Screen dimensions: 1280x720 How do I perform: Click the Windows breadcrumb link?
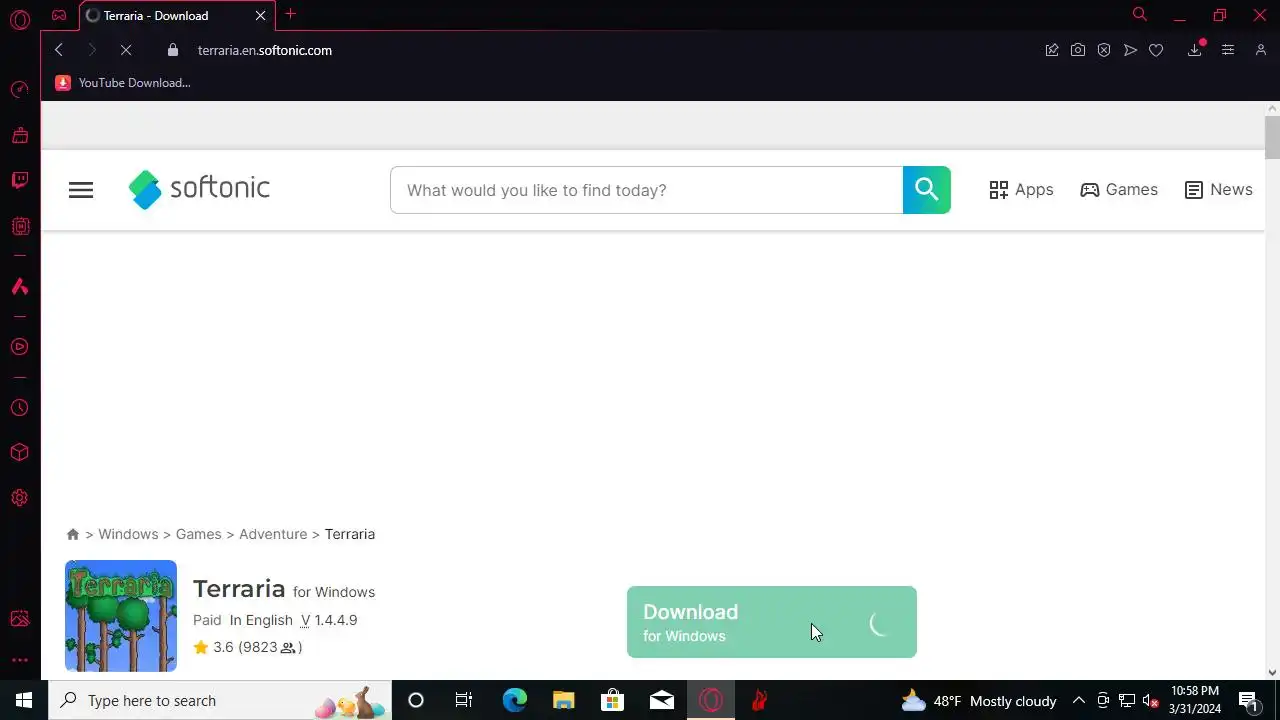click(x=128, y=534)
